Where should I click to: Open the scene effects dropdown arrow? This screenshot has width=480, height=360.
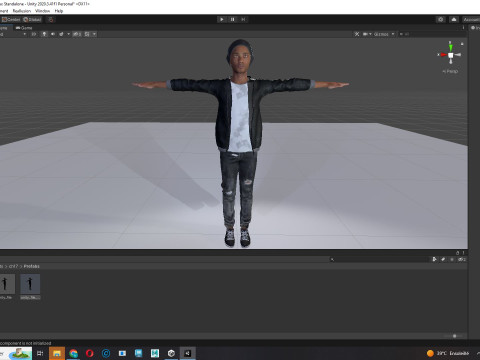[69, 34]
